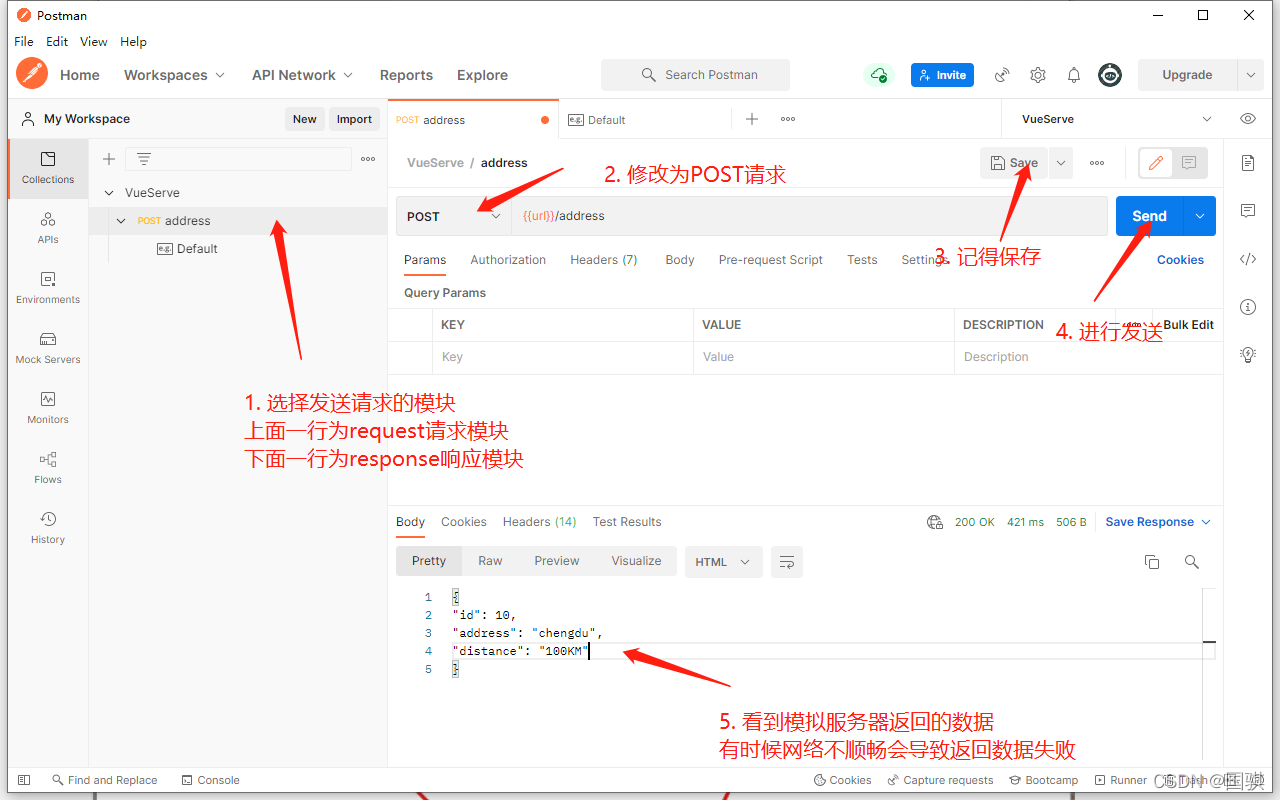
Task: Open the File menu
Action: point(24,42)
